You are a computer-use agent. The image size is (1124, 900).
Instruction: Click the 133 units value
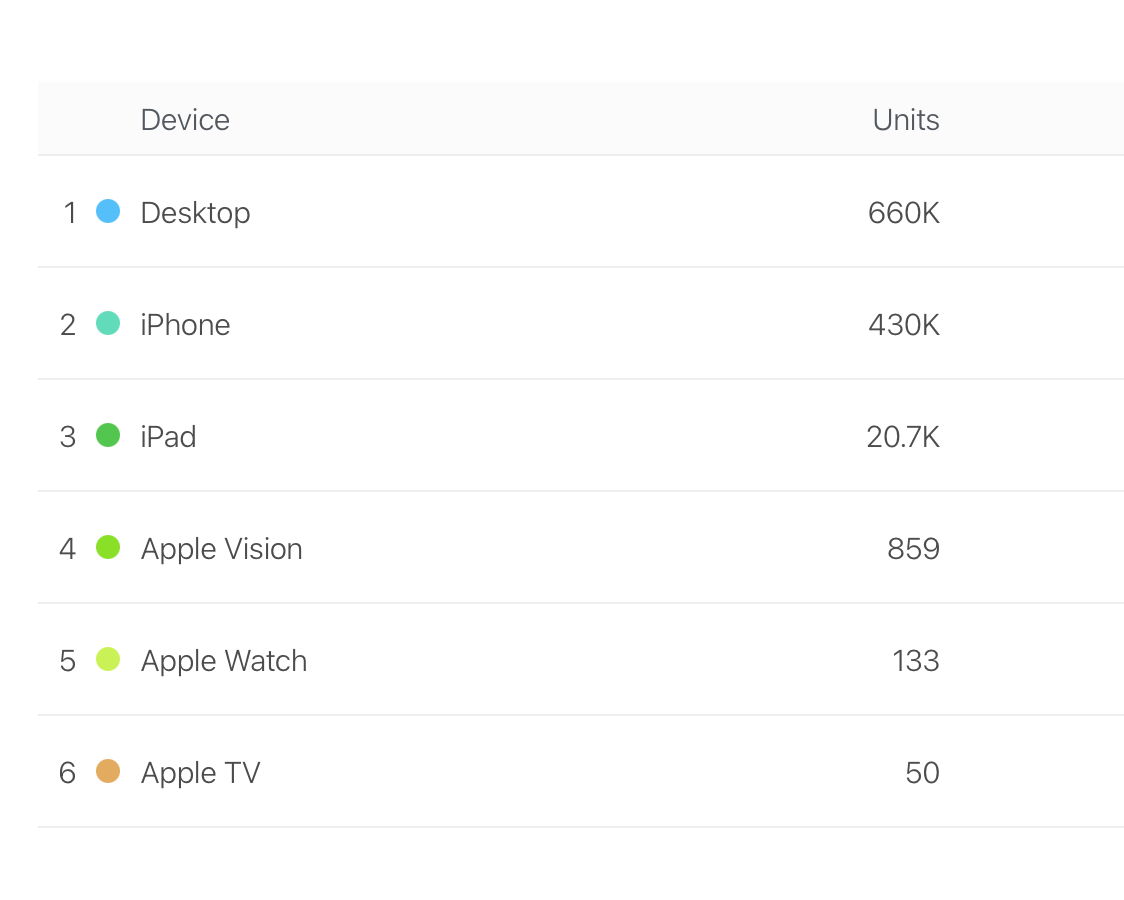click(915, 661)
